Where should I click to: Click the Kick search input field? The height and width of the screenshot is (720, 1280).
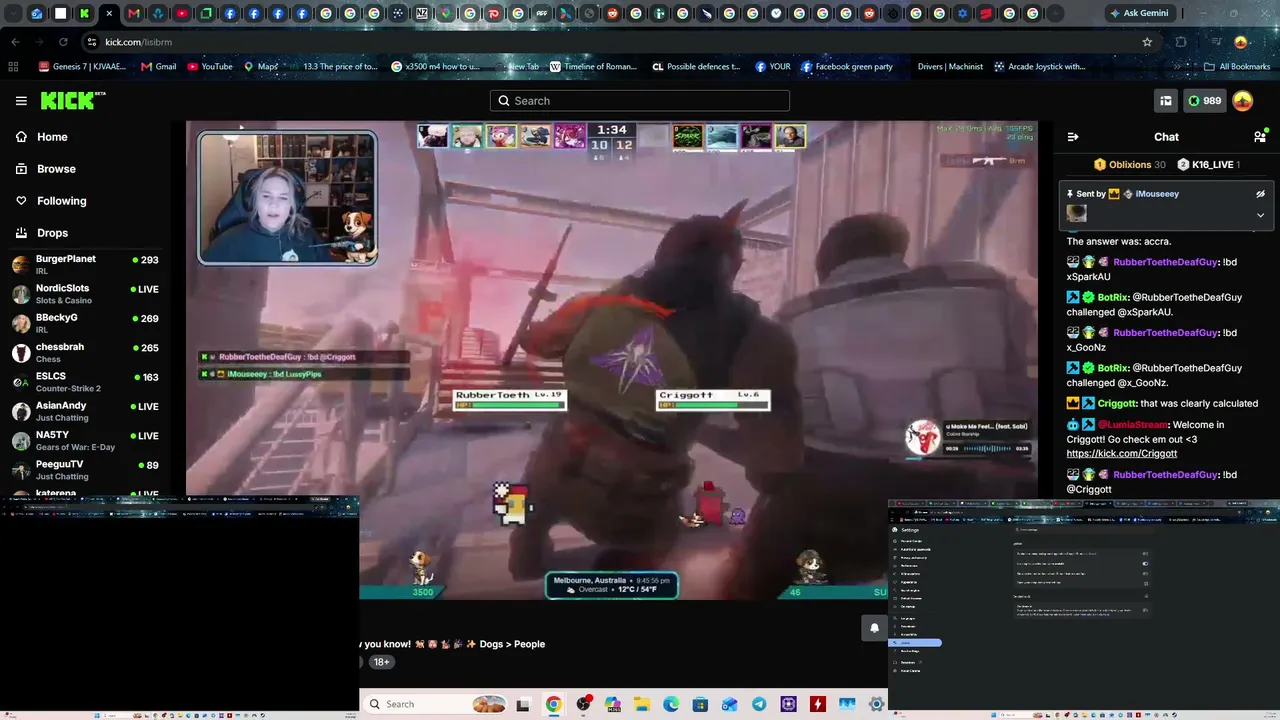click(640, 101)
